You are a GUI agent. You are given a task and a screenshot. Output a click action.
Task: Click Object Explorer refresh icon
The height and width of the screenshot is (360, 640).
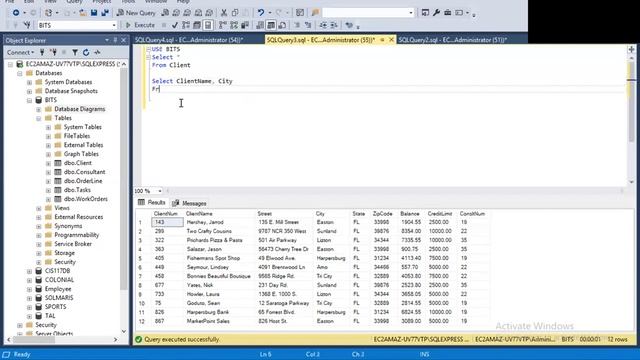click(86, 52)
